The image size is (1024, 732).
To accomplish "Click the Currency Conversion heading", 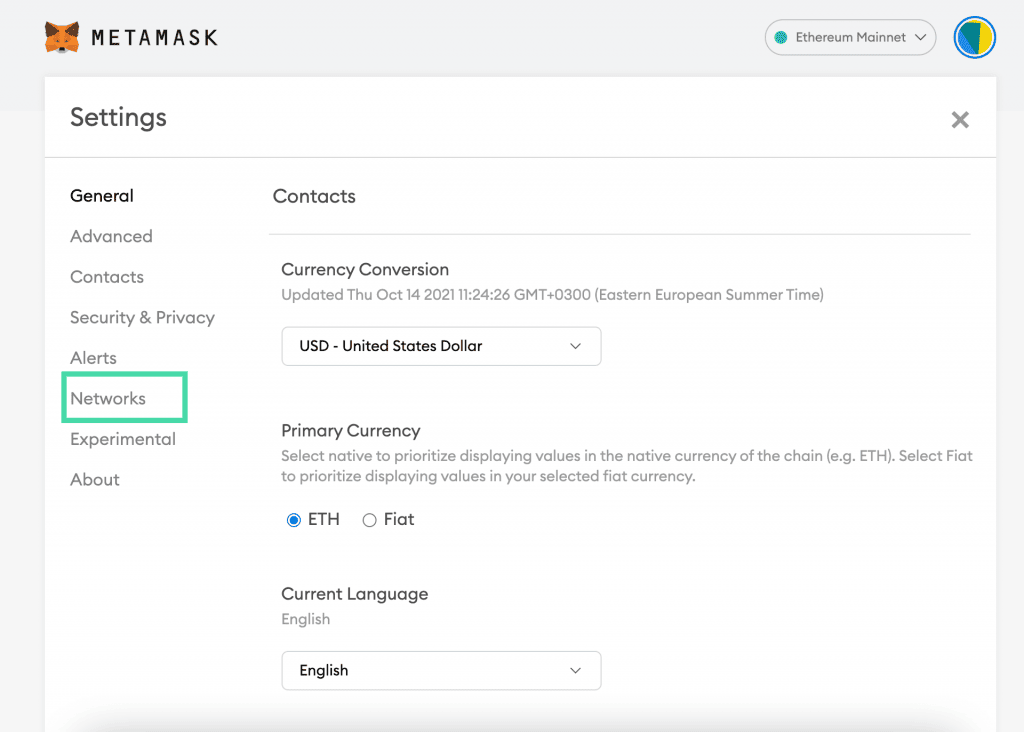I will coord(365,270).
